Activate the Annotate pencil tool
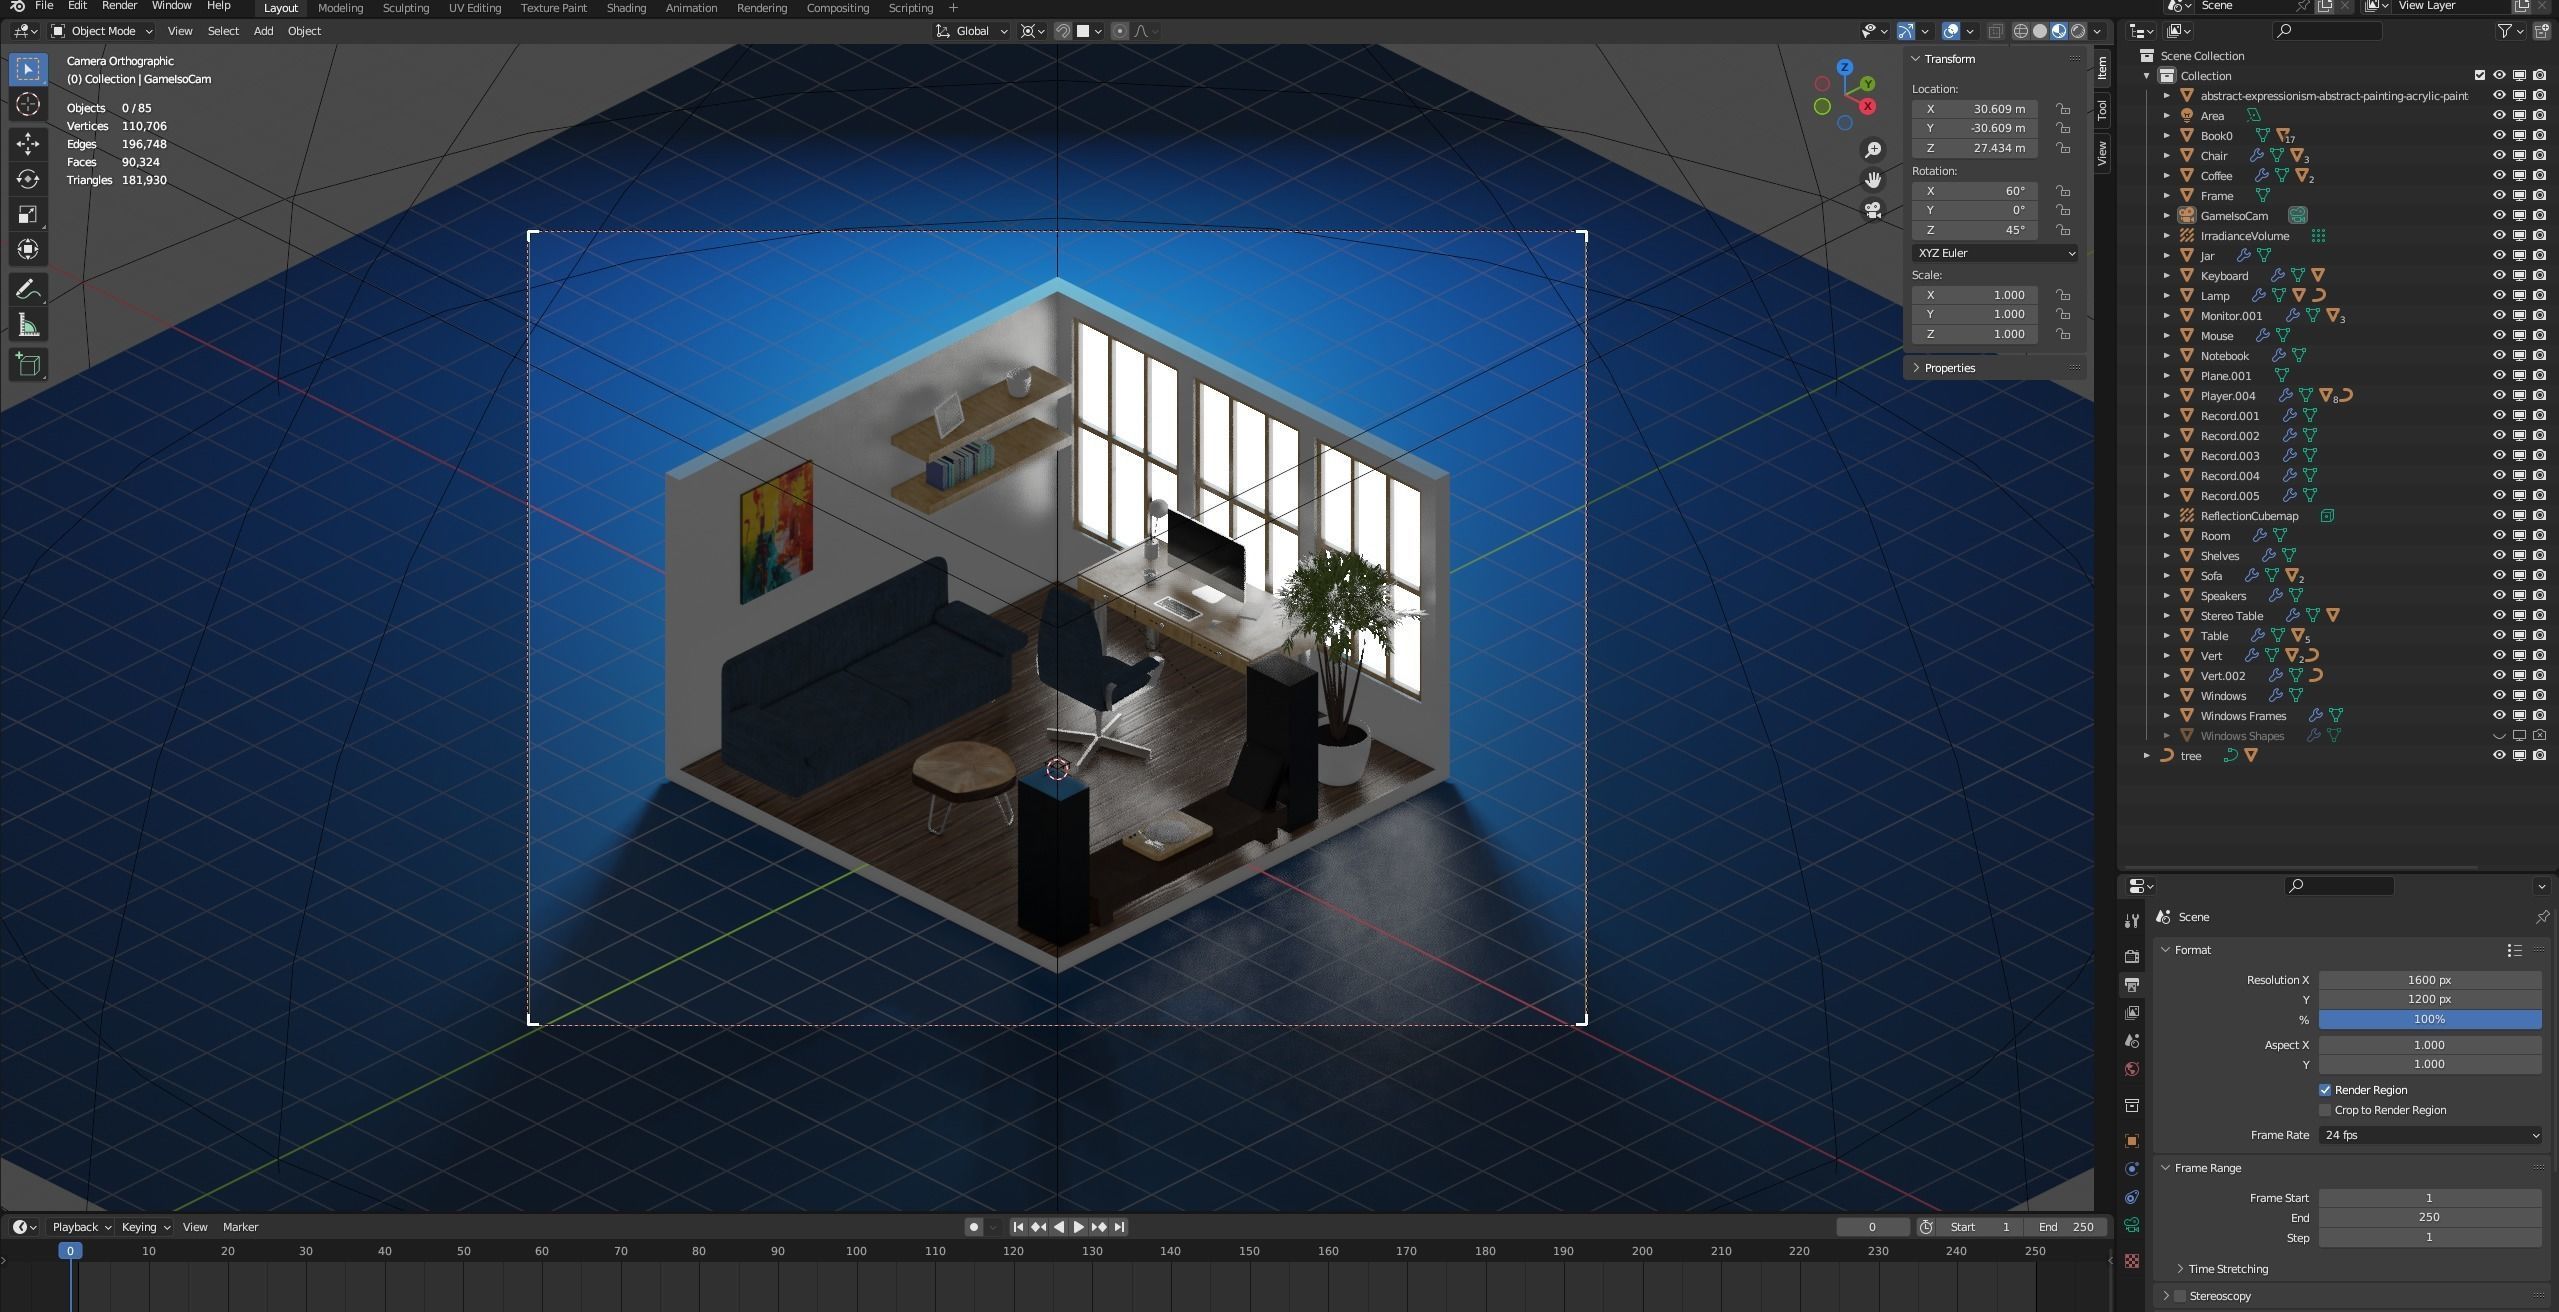This screenshot has height=1312, width=2559. [28, 290]
